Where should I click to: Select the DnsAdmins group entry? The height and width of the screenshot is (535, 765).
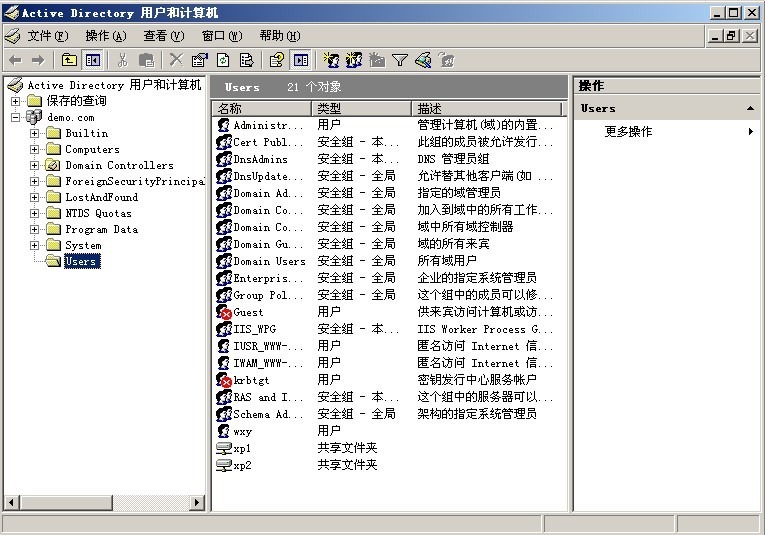click(x=260, y=159)
